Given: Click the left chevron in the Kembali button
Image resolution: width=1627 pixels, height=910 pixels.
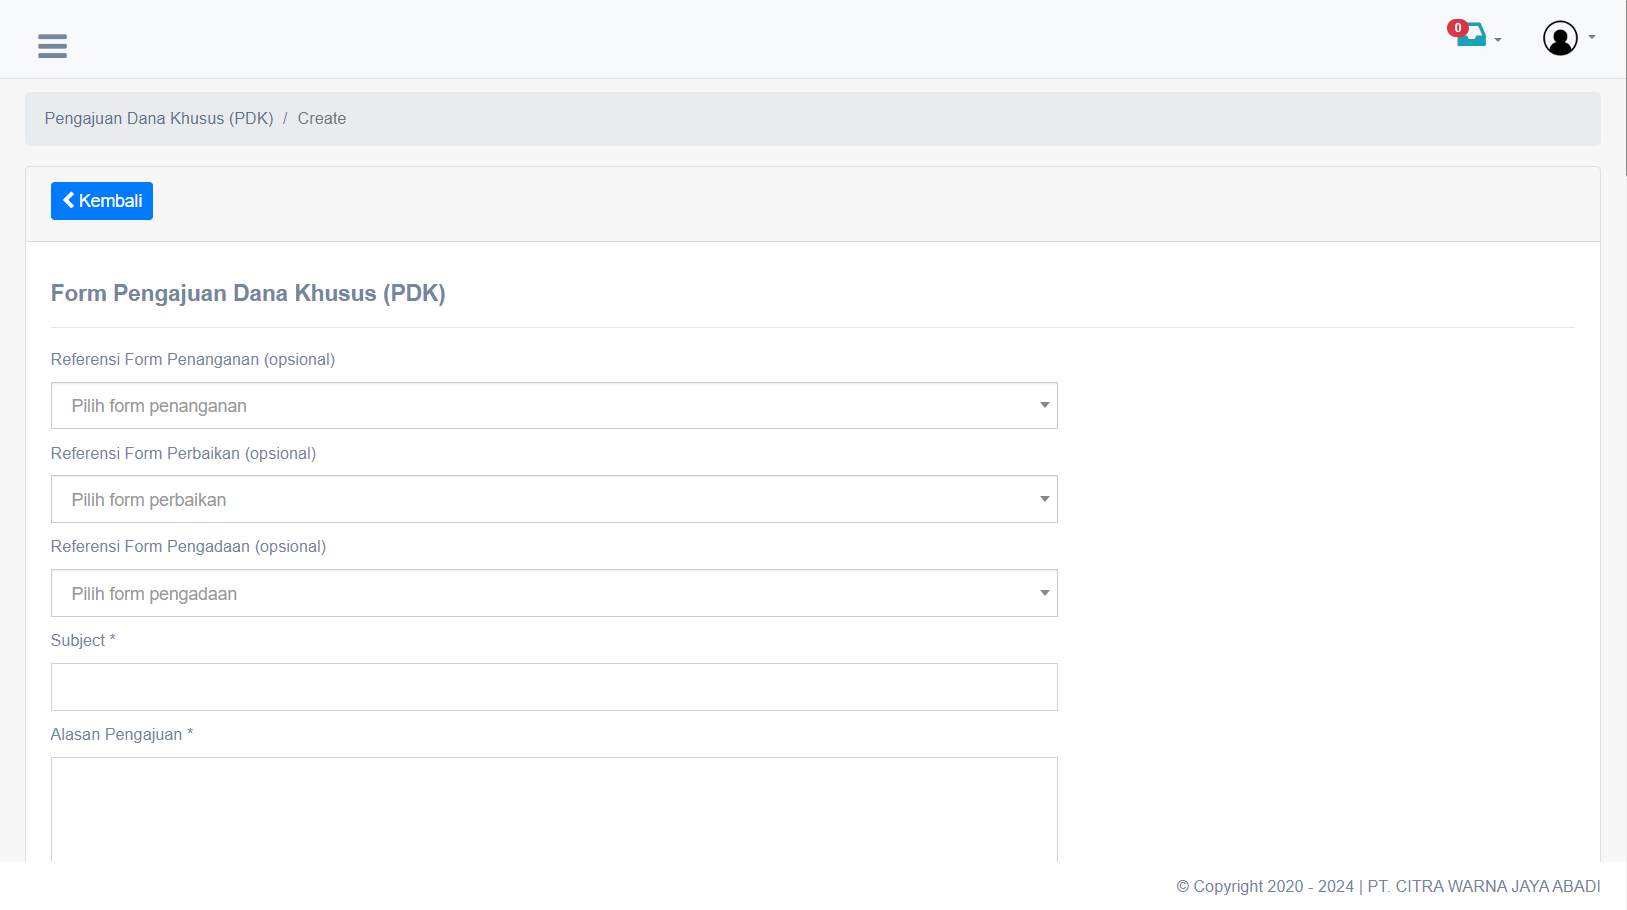Looking at the screenshot, I should pyautogui.click(x=69, y=201).
